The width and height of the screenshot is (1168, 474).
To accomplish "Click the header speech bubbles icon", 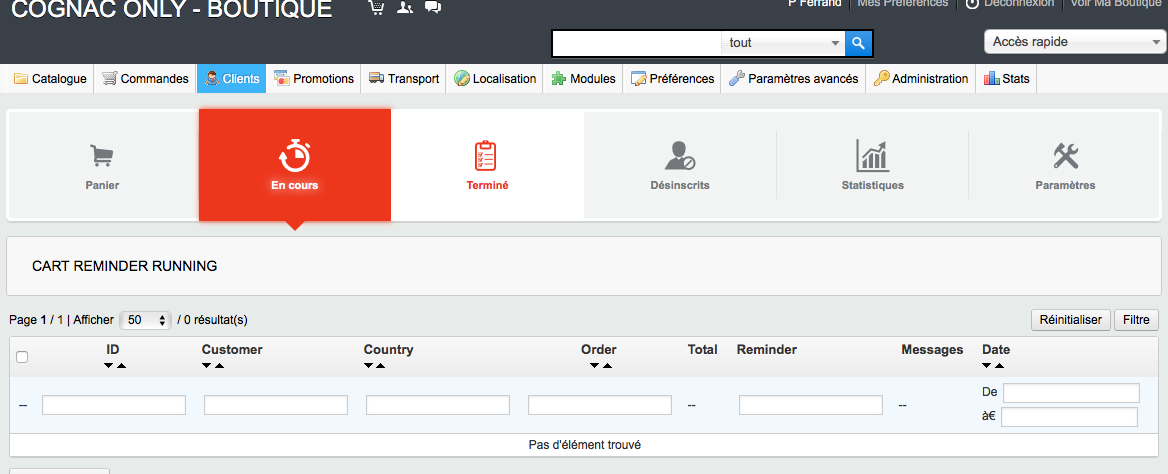I will tap(433, 7).
